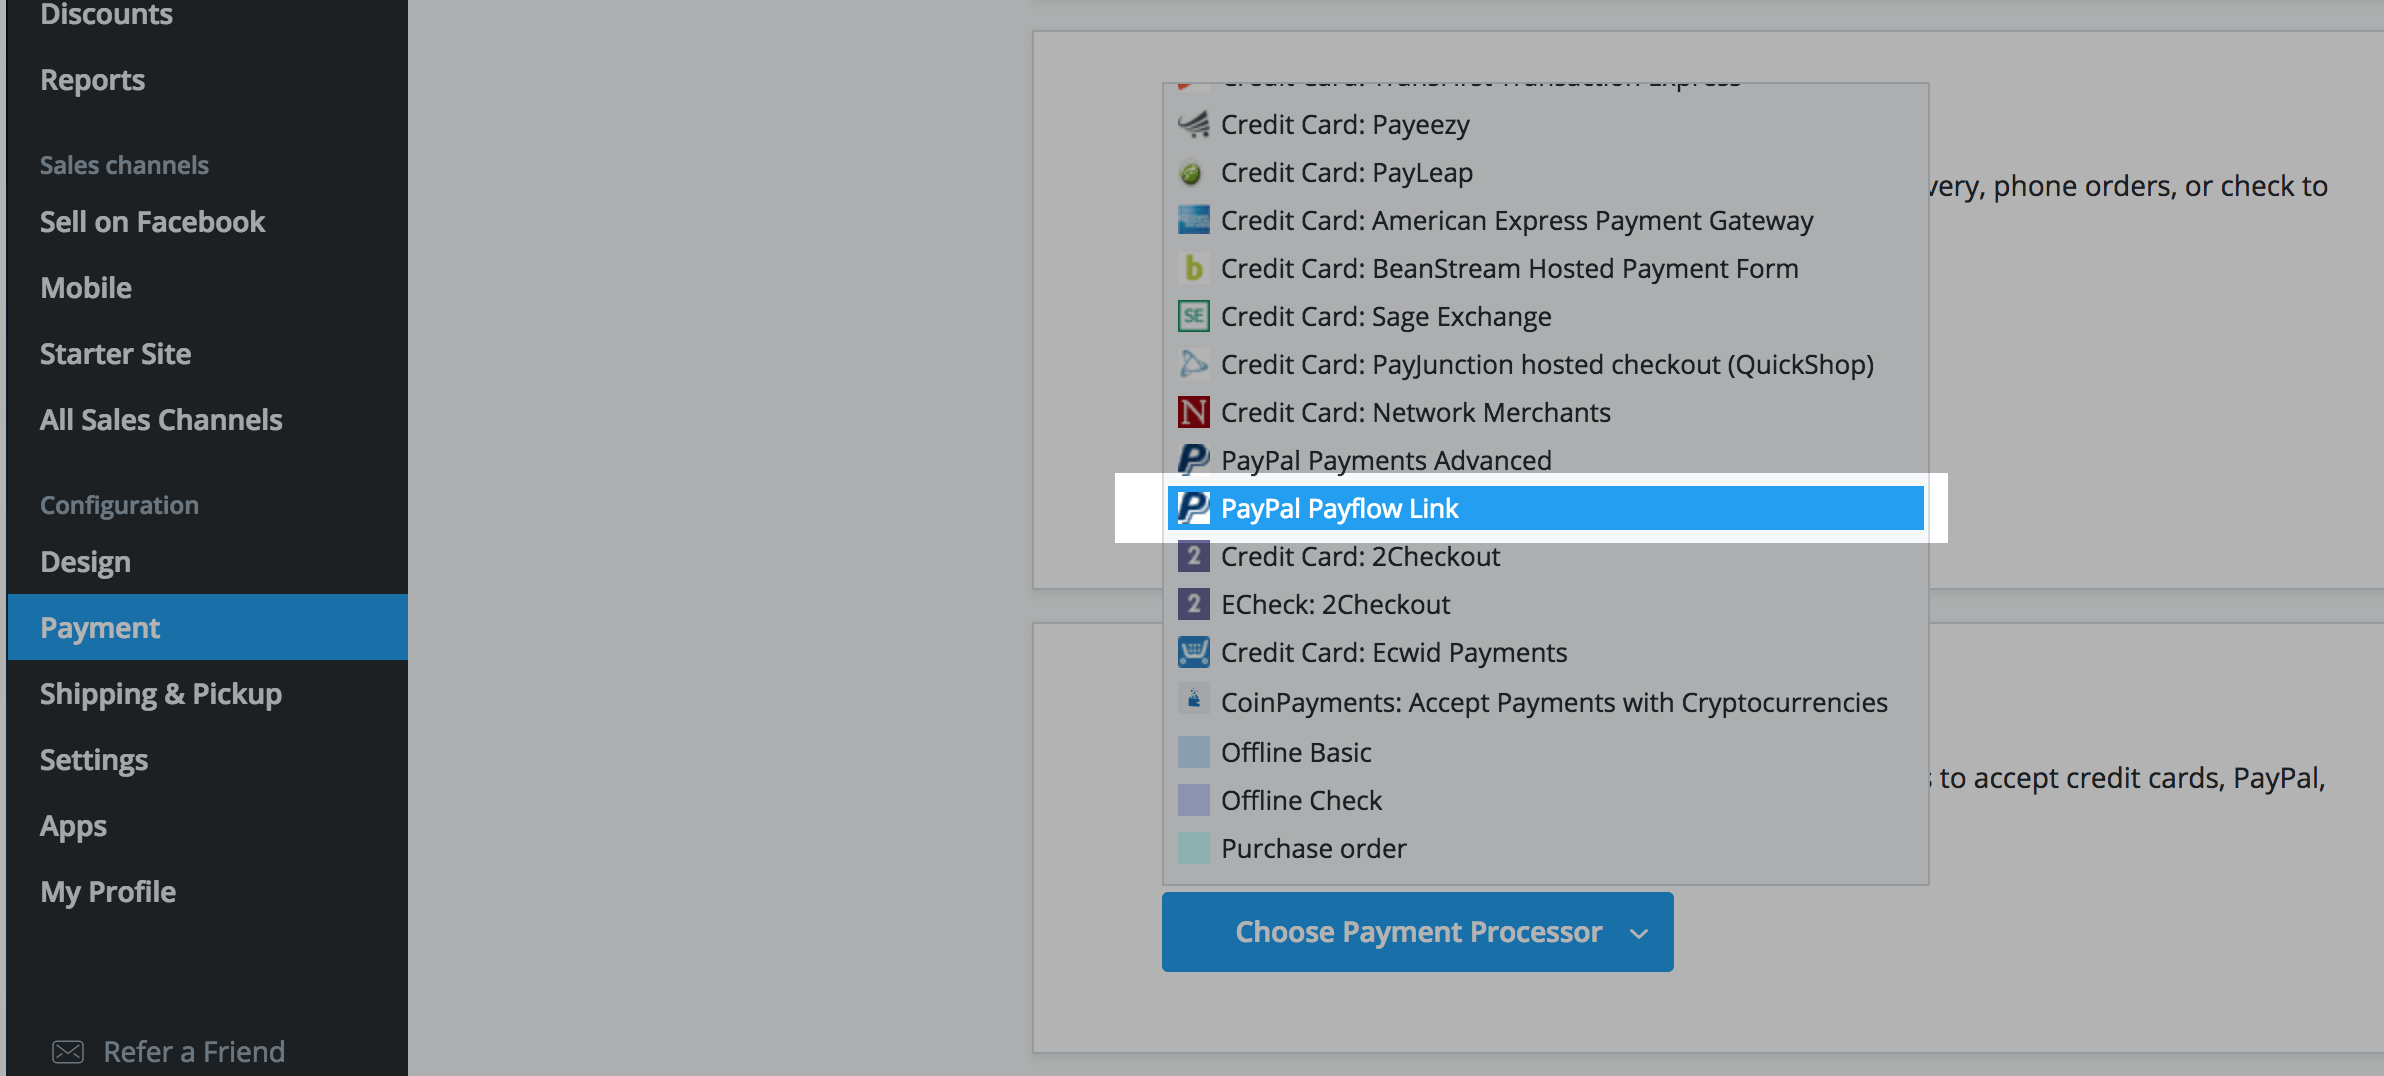
Task: Go to Sell on Facebook
Action: point(152,222)
